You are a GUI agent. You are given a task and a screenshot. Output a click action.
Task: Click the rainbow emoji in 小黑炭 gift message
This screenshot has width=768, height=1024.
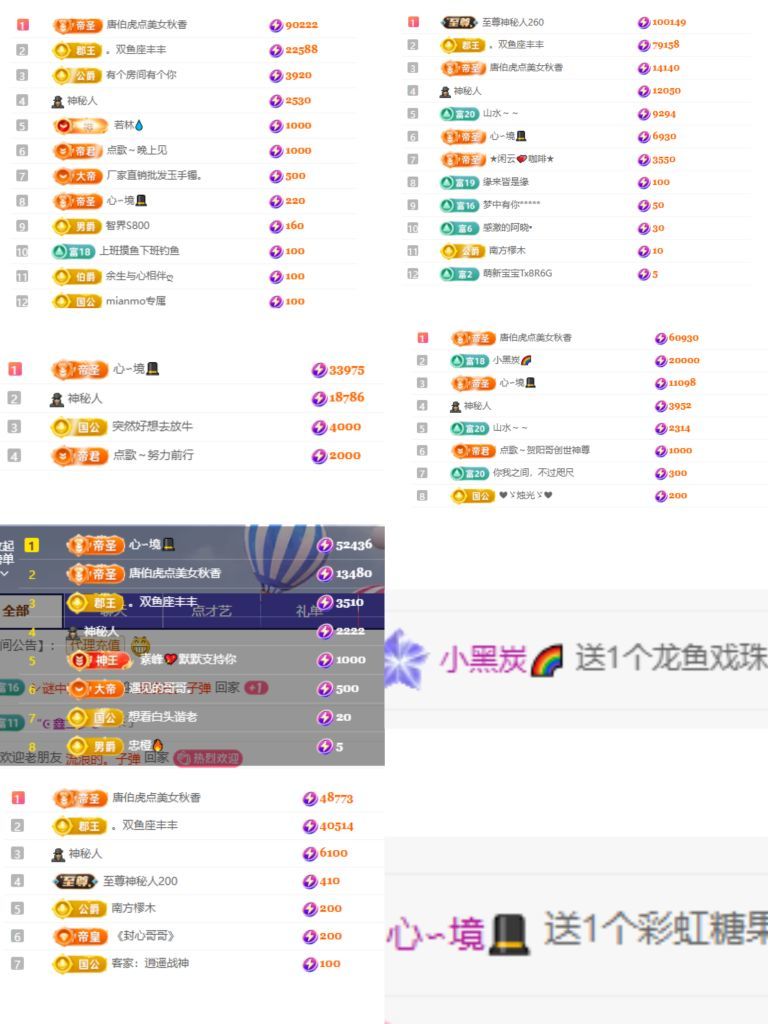[x=546, y=660]
